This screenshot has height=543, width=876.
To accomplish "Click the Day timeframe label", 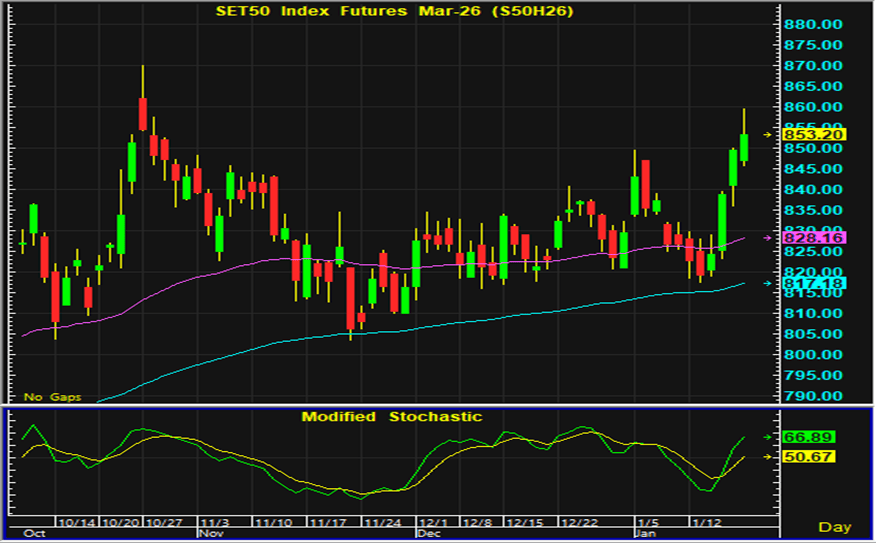I will coord(834,526).
